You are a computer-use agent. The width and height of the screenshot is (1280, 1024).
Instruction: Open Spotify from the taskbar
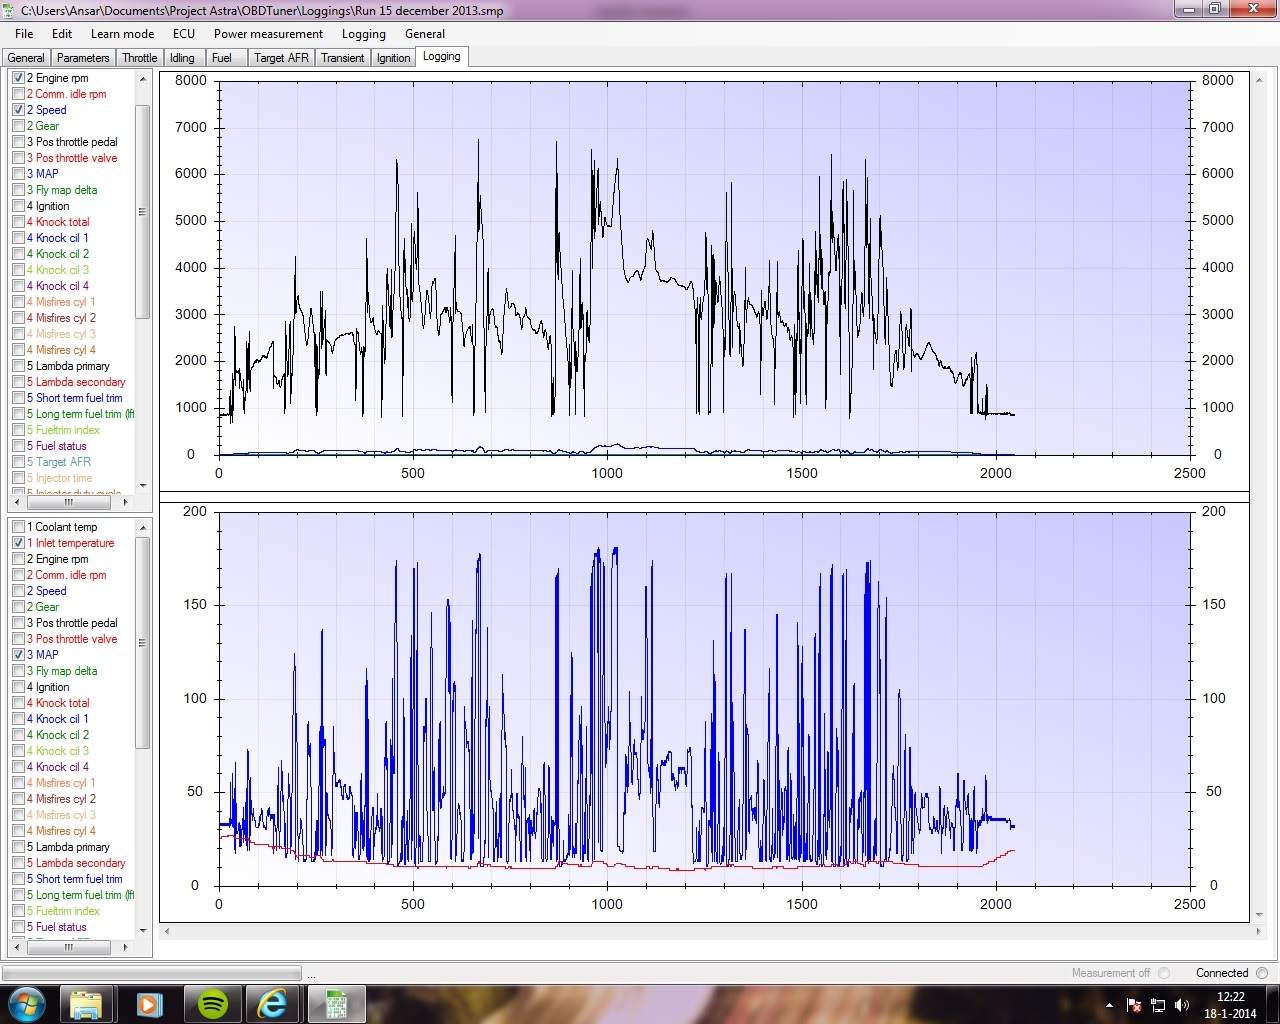(x=212, y=1004)
